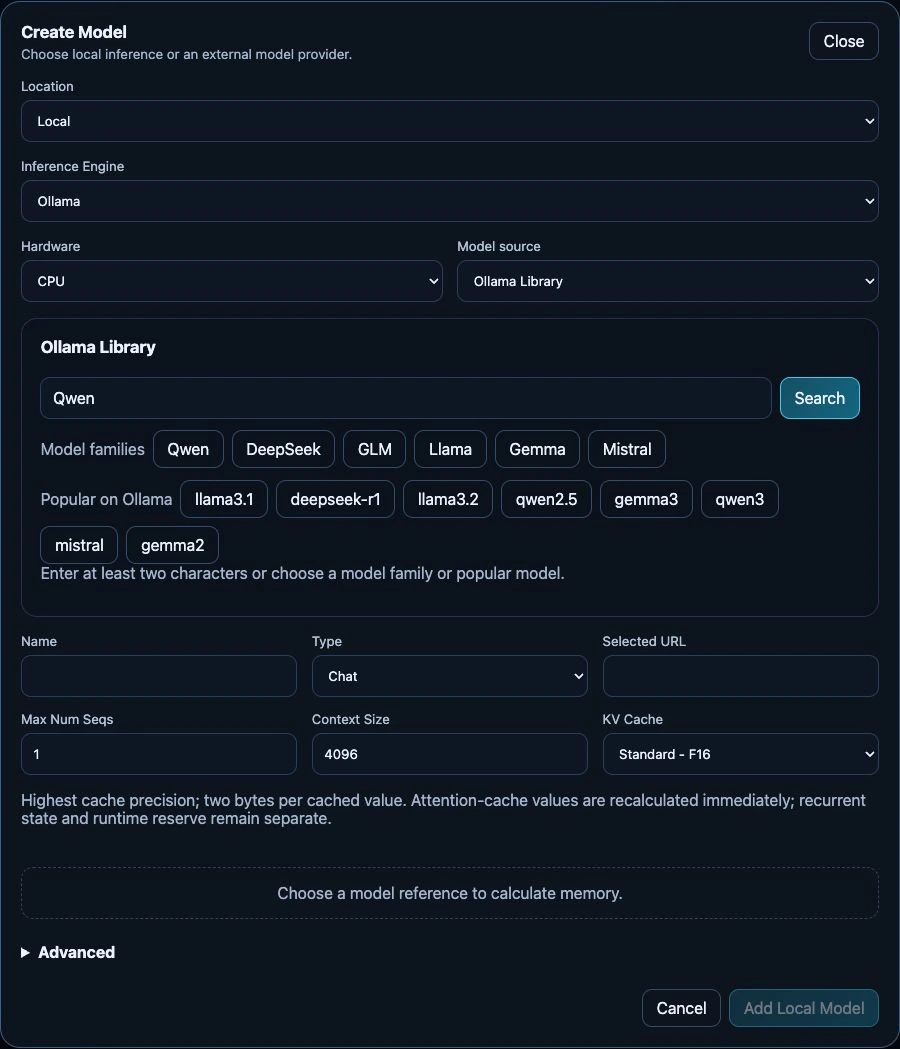Open the Location dropdown showing Local
Screen dimensions: 900x1049
pyautogui.click(x=450, y=121)
